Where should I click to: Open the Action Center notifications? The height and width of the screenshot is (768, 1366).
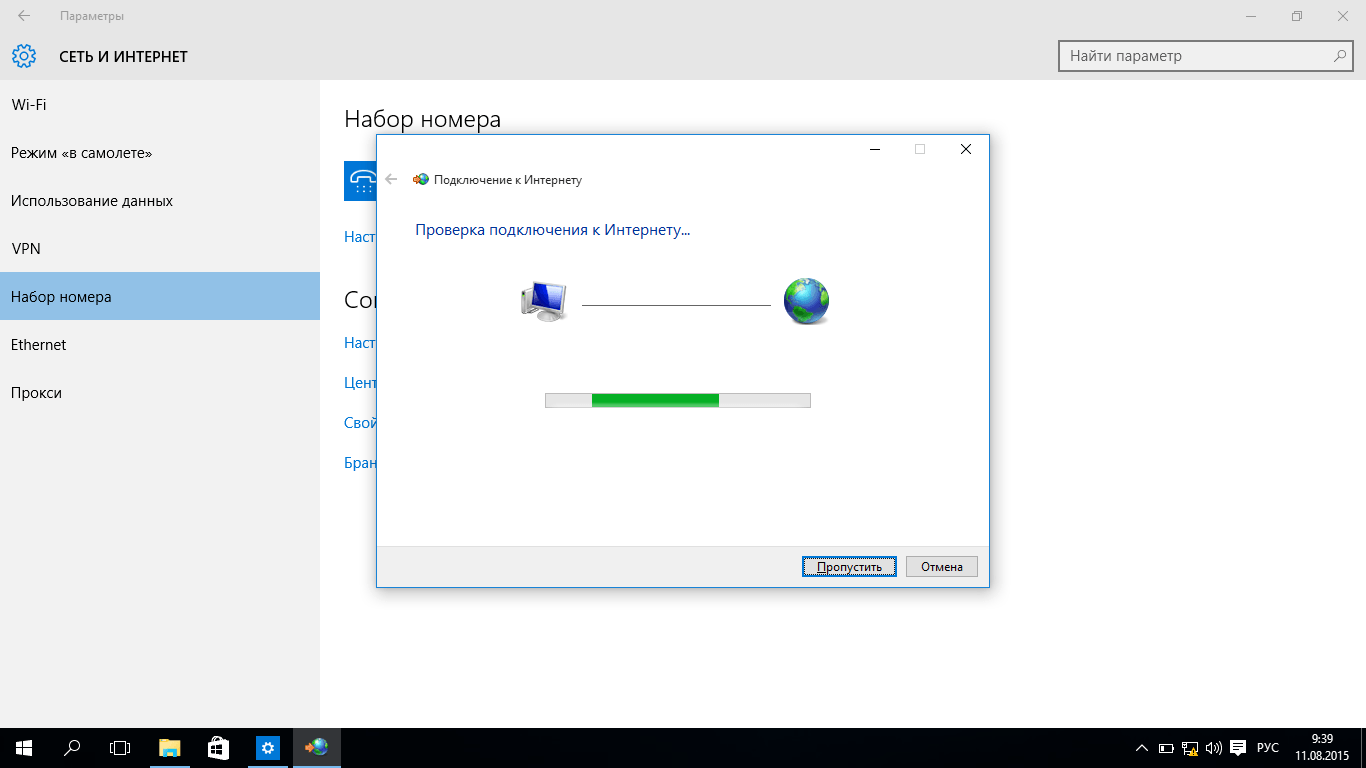click(x=1238, y=748)
